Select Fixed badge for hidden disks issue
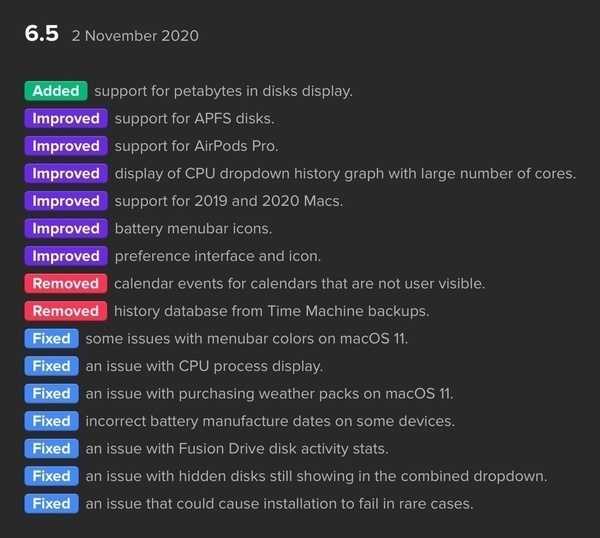 click(x=51, y=476)
